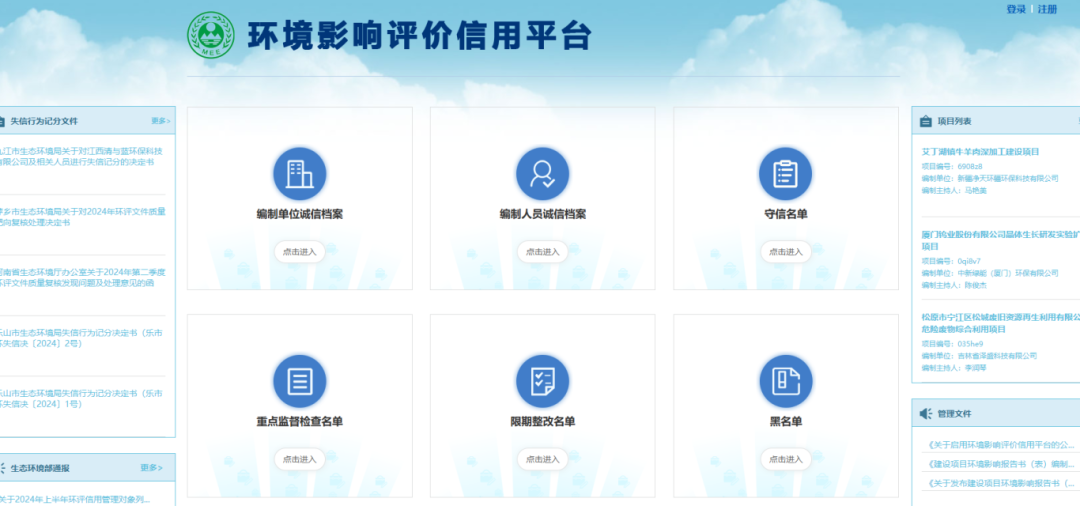Open 失信行为记分决定书 〔2024〕2号 link
1080x506 pixels.
(x=81, y=338)
